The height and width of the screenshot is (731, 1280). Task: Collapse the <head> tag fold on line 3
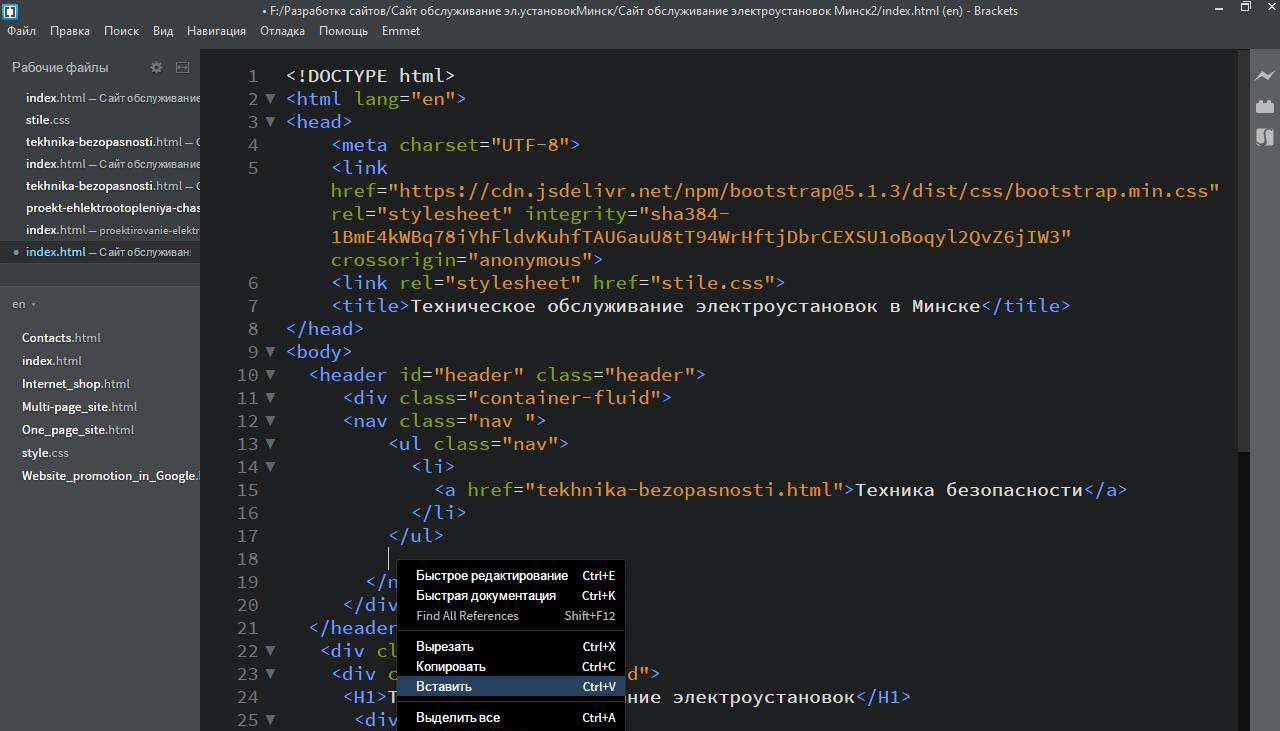(x=270, y=122)
